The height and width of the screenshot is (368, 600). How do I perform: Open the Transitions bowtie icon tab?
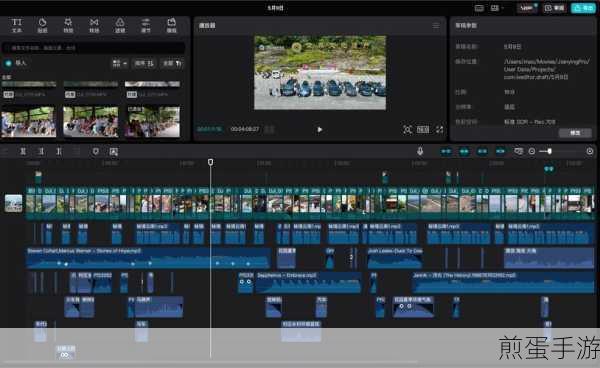point(94,25)
